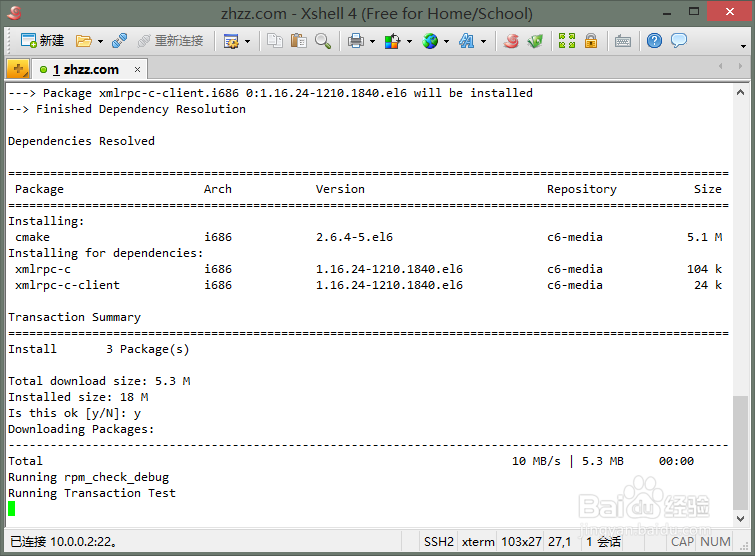Click the Lock screen padlock icon
The image size is (755, 556).
click(x=591, y=41)
